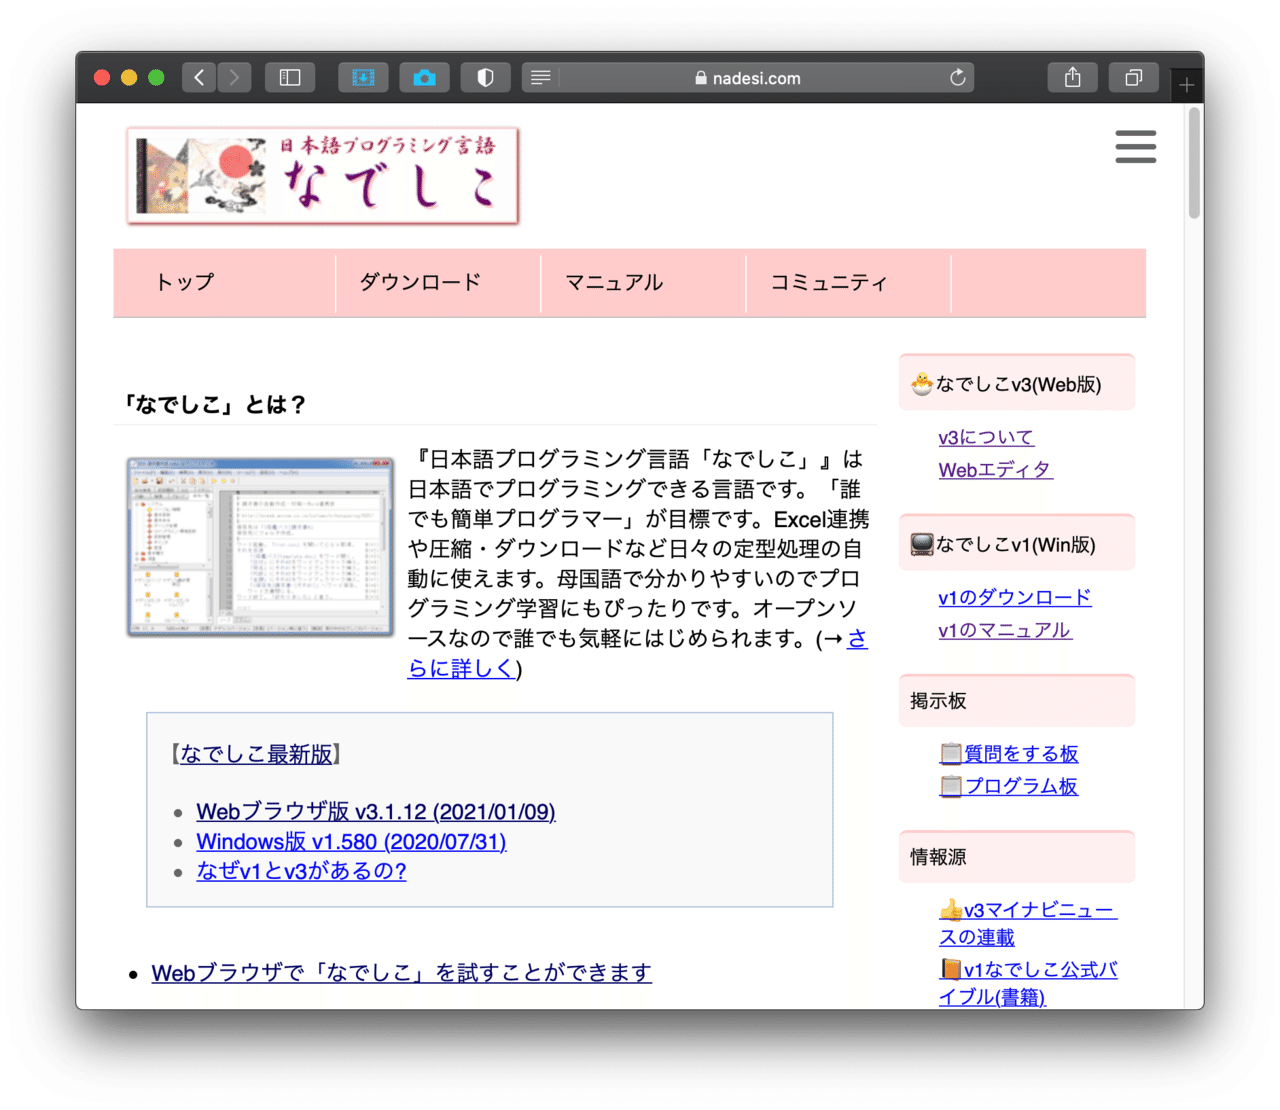This screenshot has height=1110, width=1280.
Task: Go back with the Safari back arrow
Action: (x=200, y=78)
